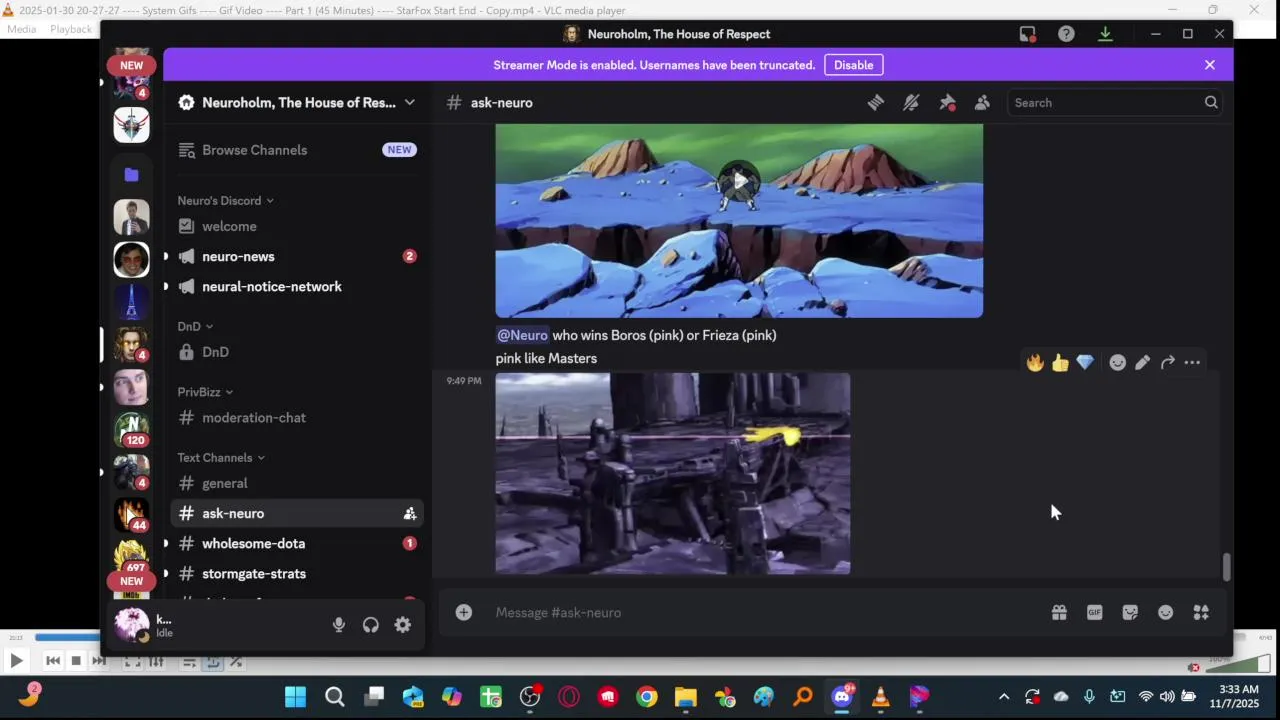The height and width of the screenshot is (720, 1280).
Task: Deafen with the headphones toggle
Action: (x=371, y=624)
